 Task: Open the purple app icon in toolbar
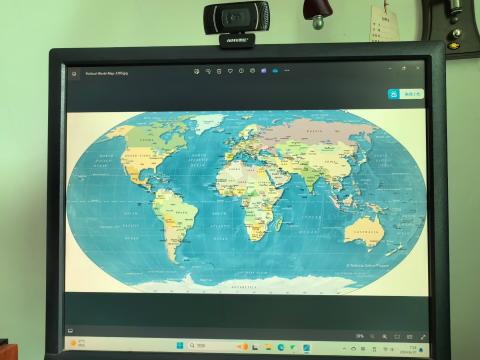click(264, 71)
